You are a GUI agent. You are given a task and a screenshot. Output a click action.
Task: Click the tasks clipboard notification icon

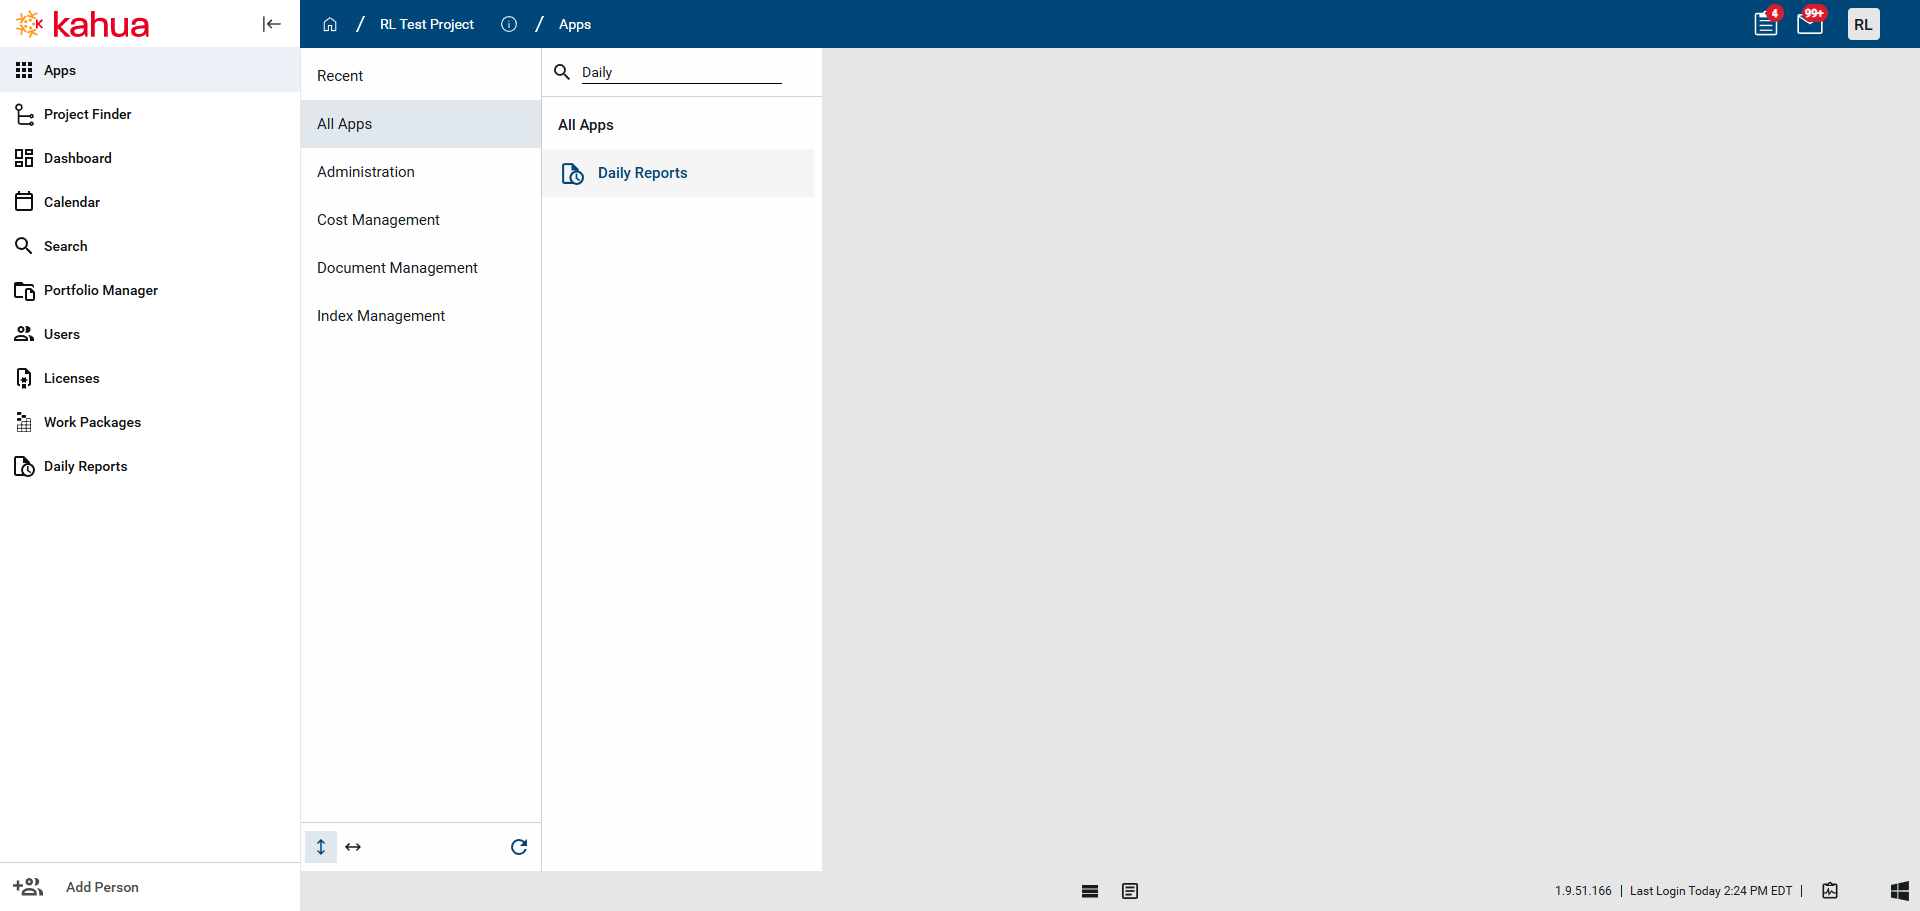pos(1765,23)
